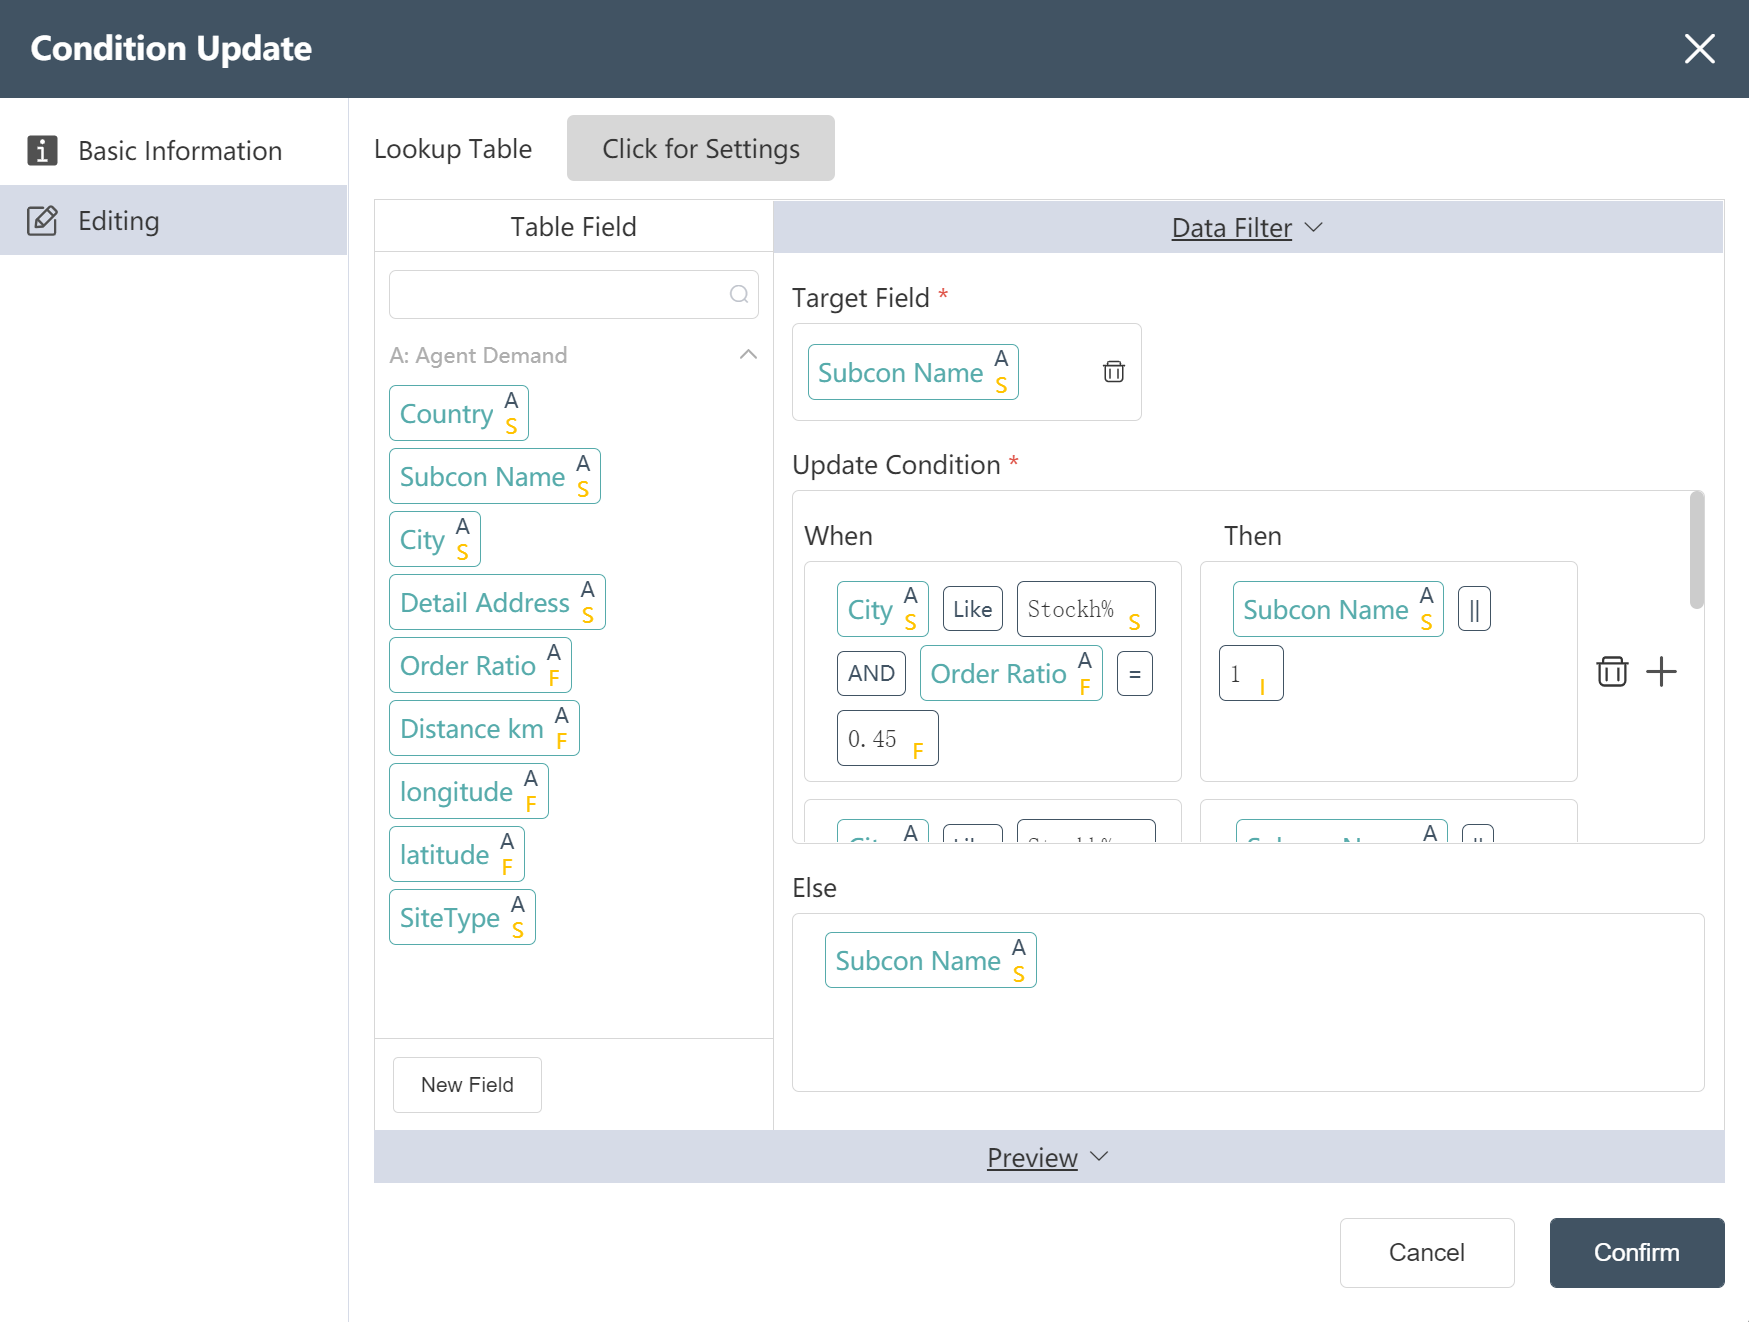Expand the Preview section
Image resolution: width=1749 pixels, height=1322 pixels.
(x=1047, y=1157)
